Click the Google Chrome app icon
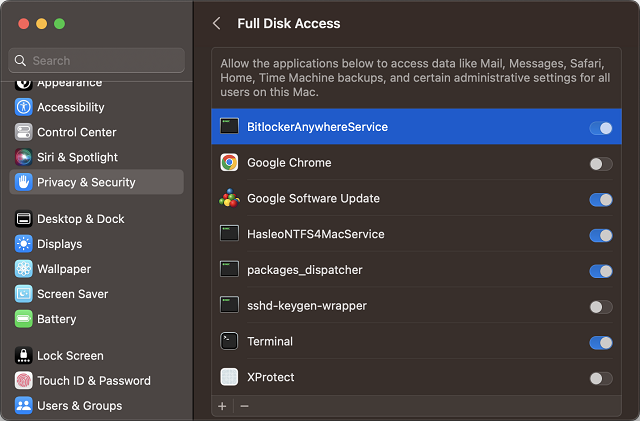Screen dimensions: 640x421 point(229,163)
